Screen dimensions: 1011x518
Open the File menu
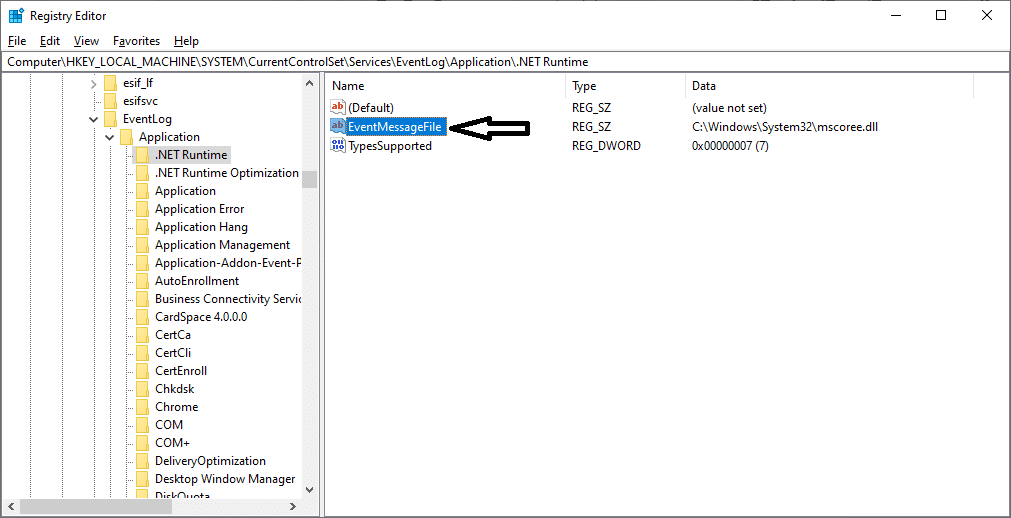17,41
